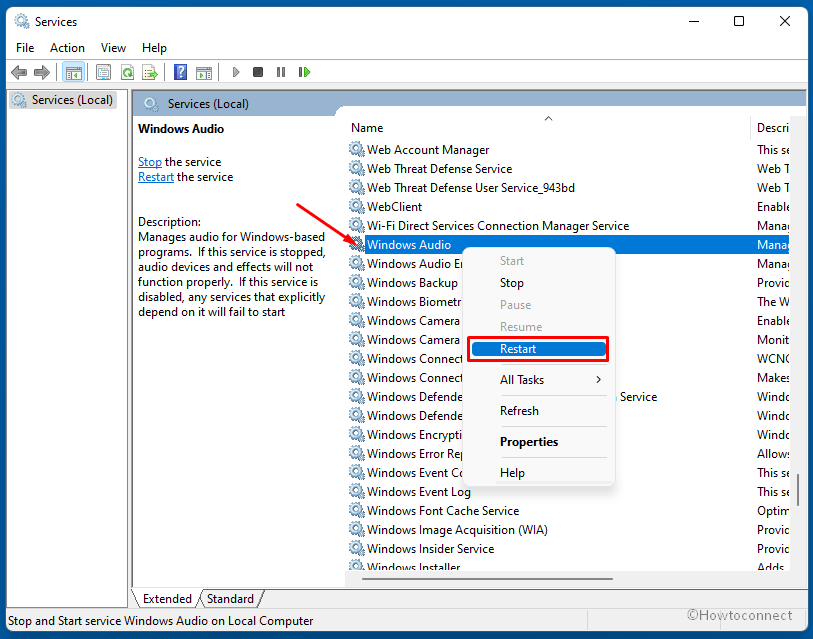Open the File menu
Viewport: 813px width, 639px height.
pyautogui.click(x=25, y=48)
